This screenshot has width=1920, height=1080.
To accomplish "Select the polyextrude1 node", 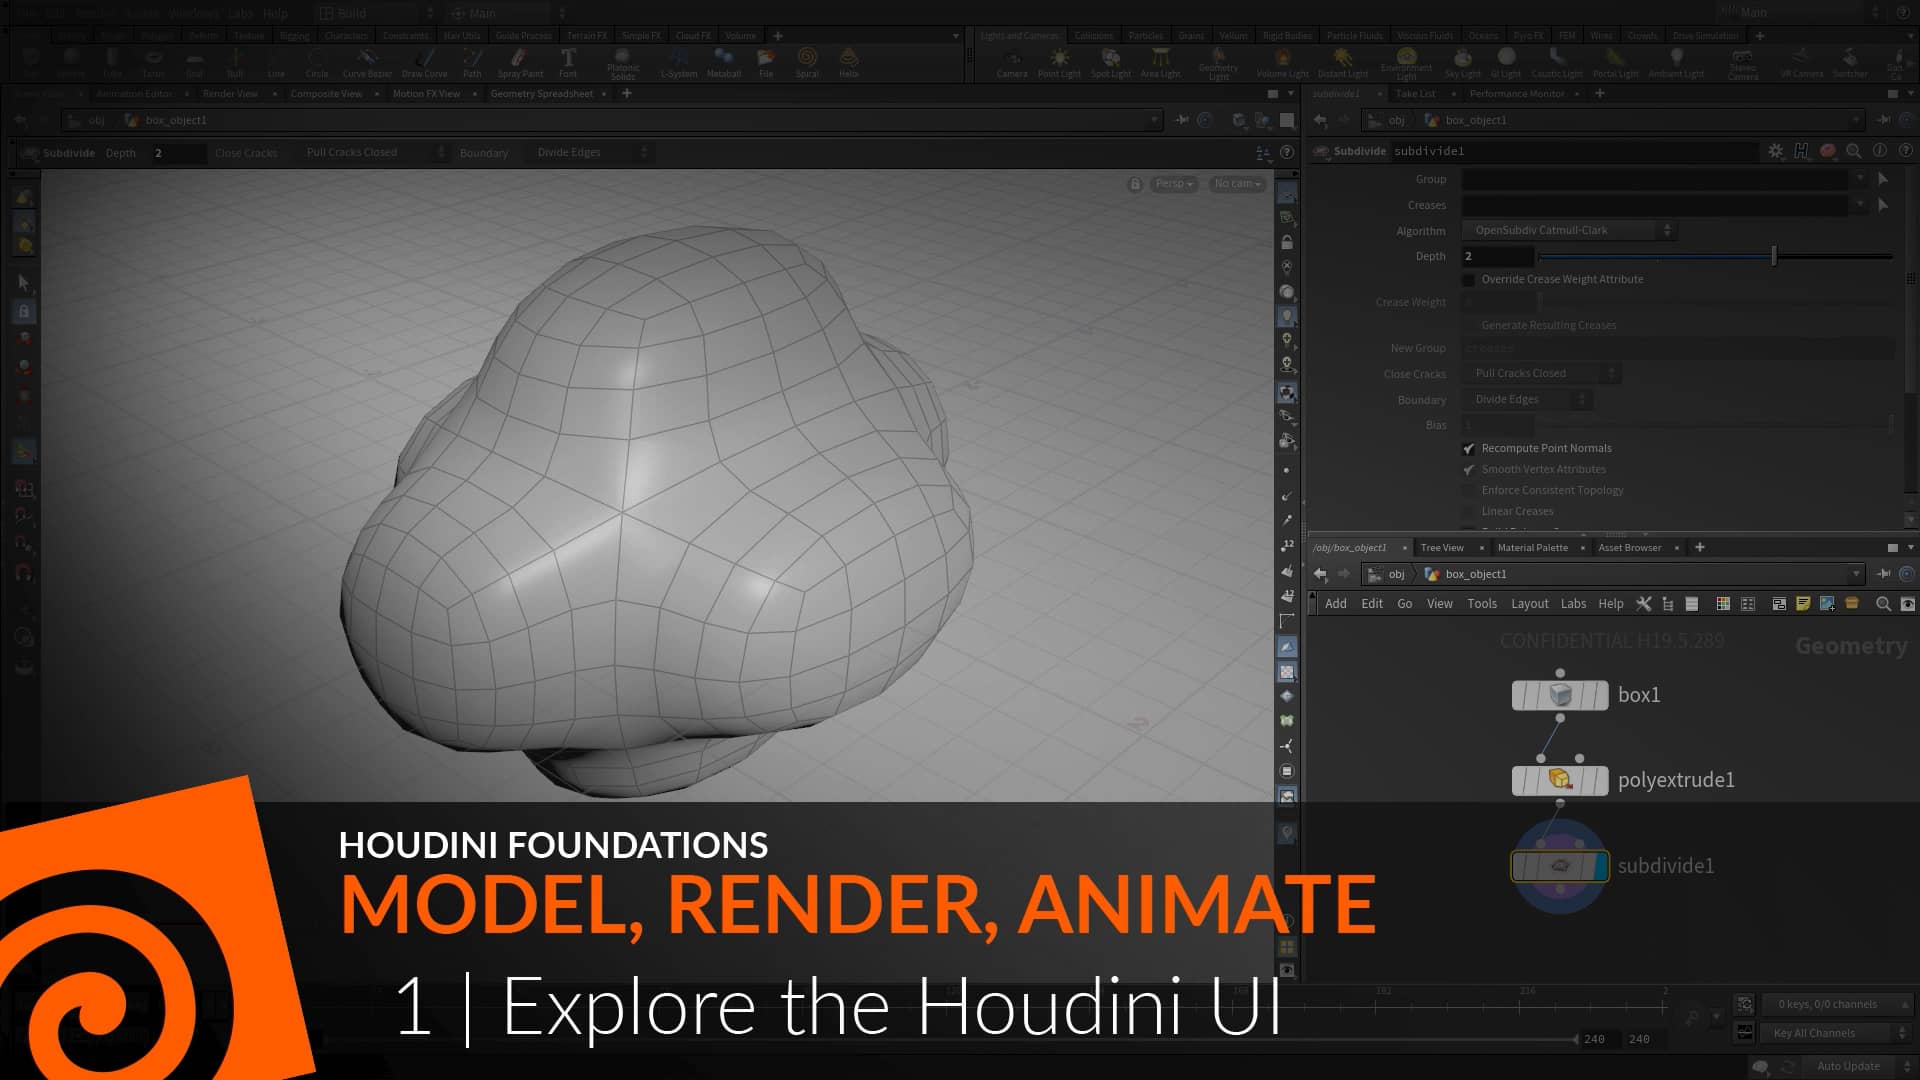I will [x=1558, y=781].
